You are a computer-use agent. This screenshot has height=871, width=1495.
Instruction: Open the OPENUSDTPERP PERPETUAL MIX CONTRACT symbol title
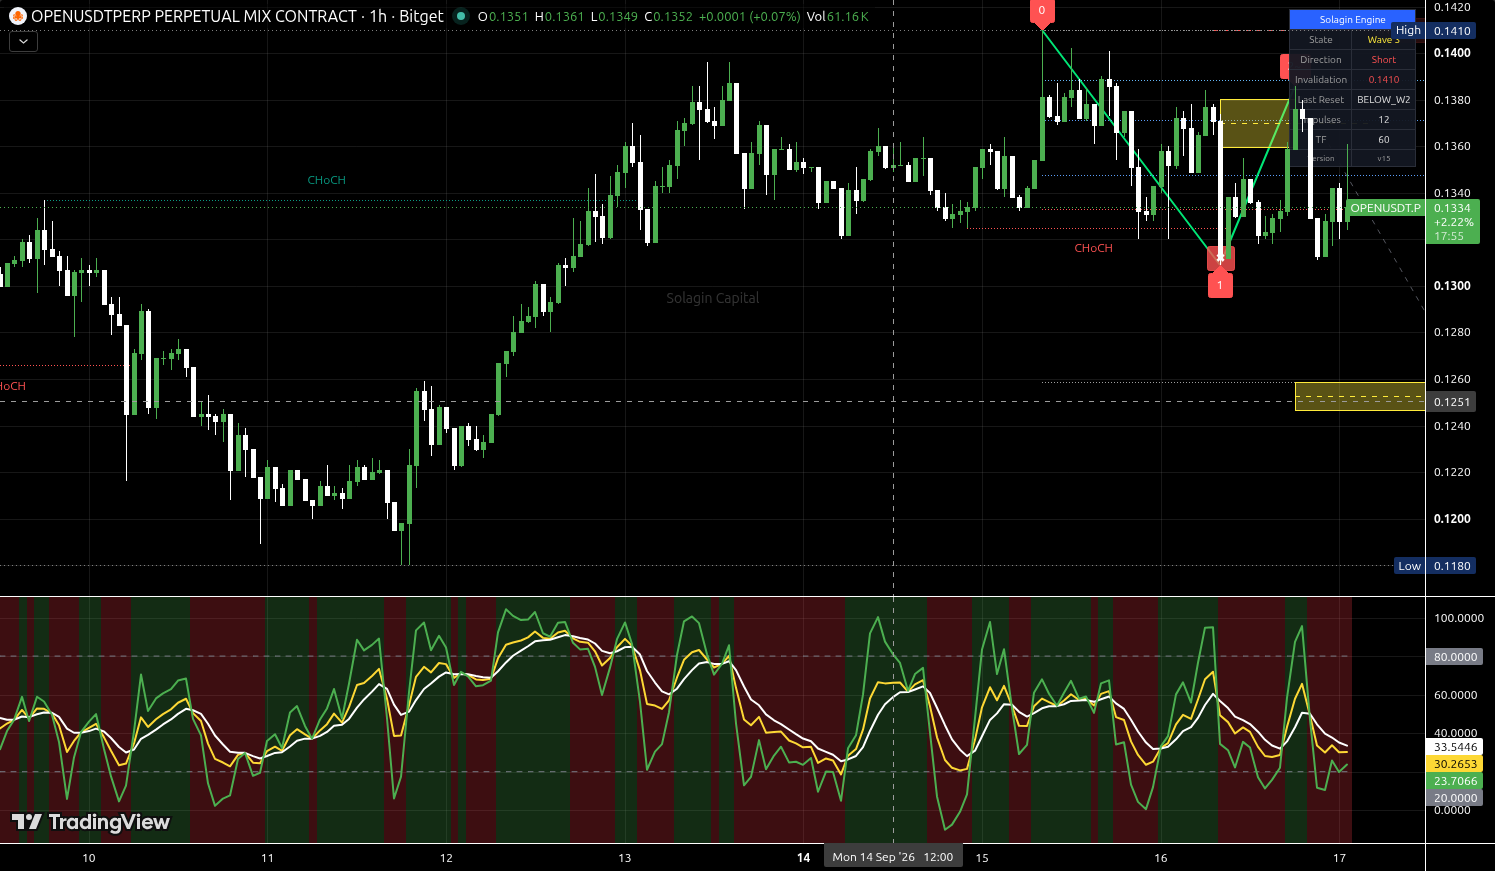pos(194,16)
